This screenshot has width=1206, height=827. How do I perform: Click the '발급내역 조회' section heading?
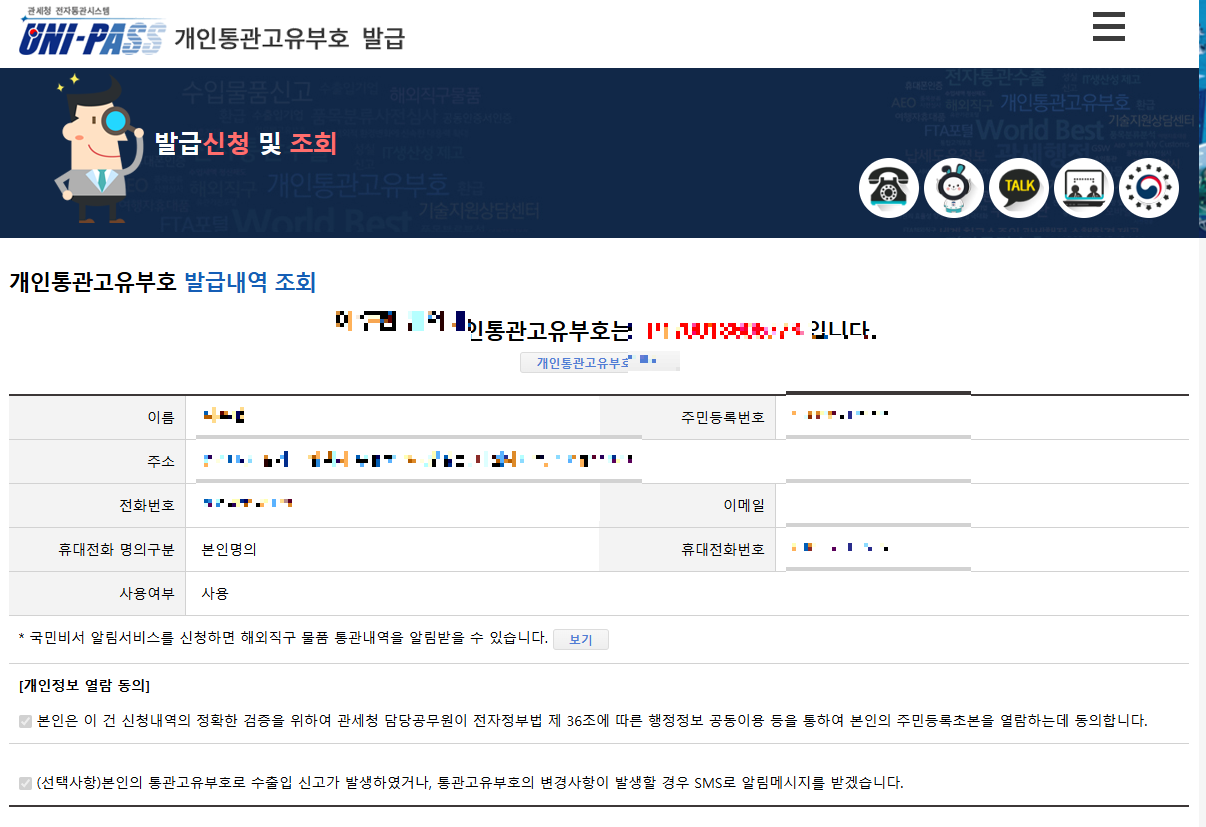[x=250, y=282]
